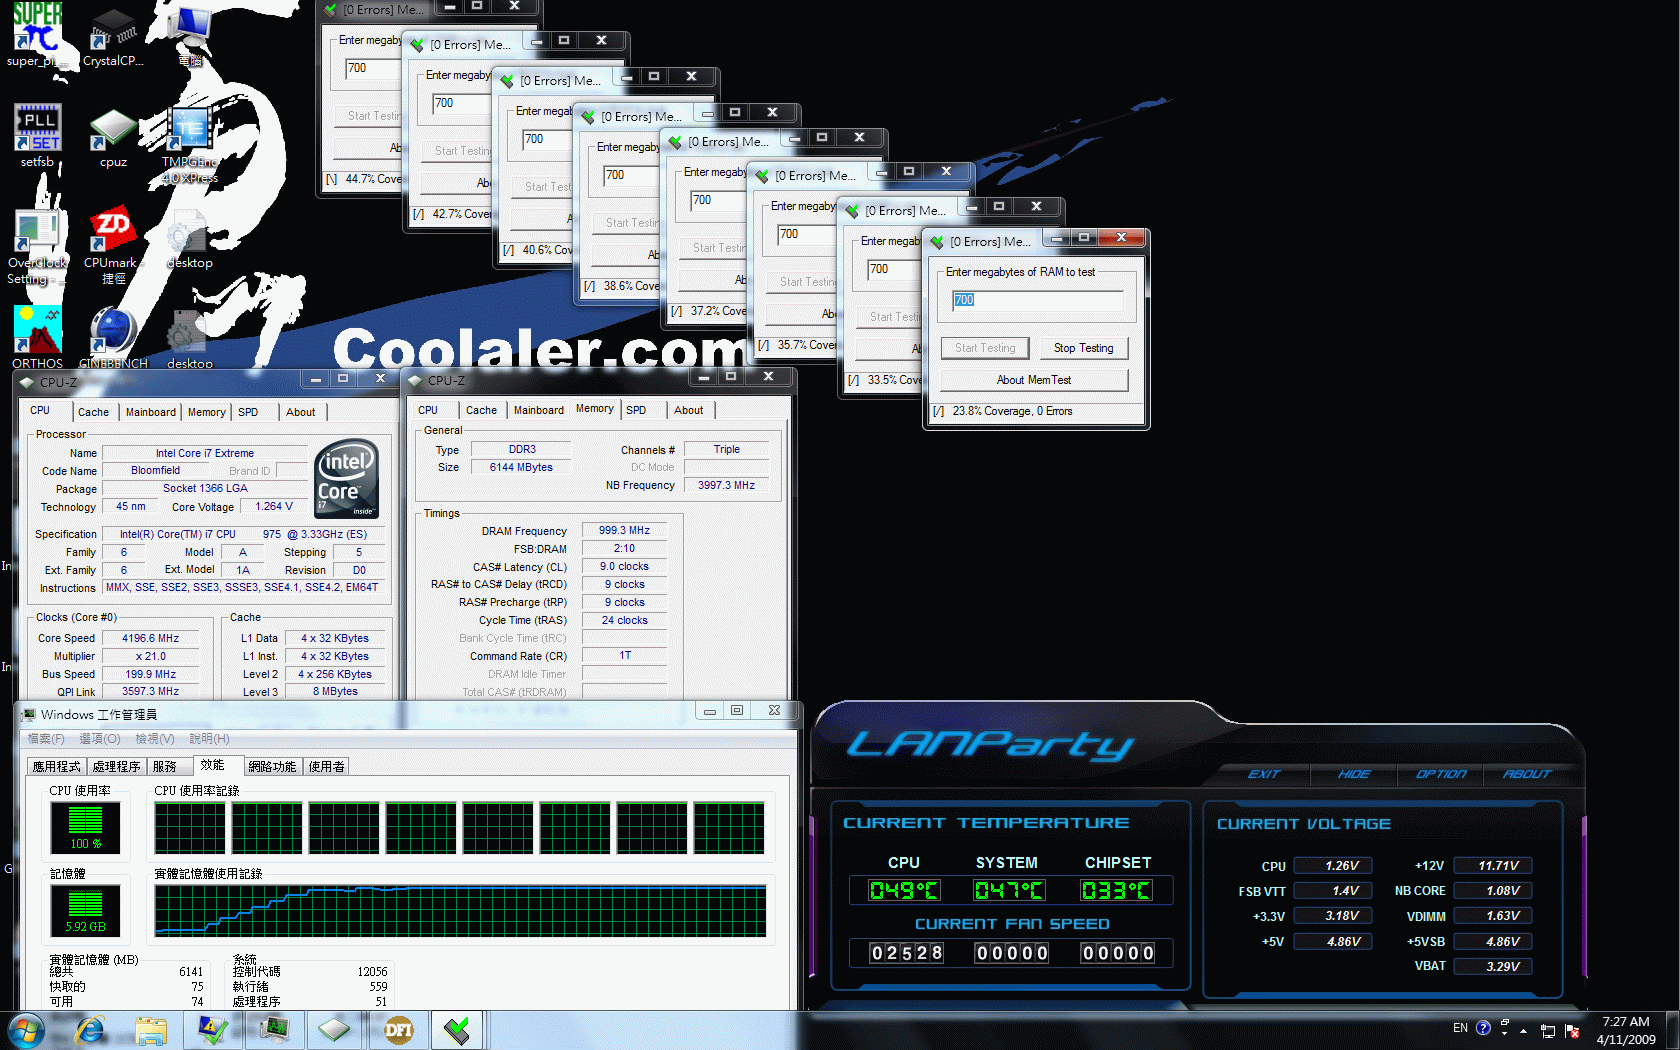The height and width of the screenshot is (1050, 1680).
Task: Click Stop Testing in front MemTest window
Action: click(1083, 348)
